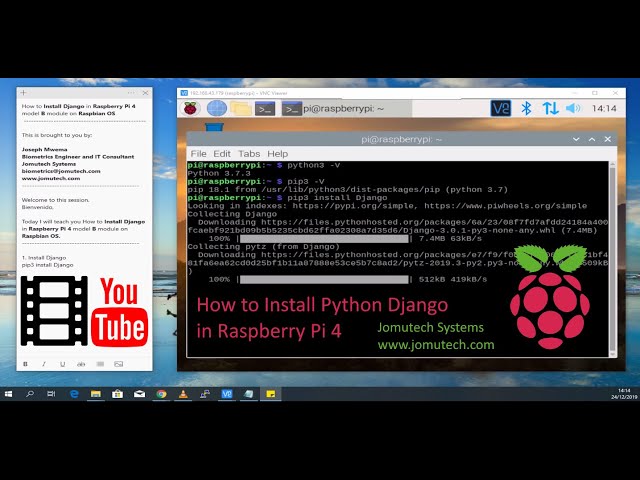Insert an image into the sticky note
Image resolution: width=640 pixels, height=480 pixels.
click(x=118, y=364)
